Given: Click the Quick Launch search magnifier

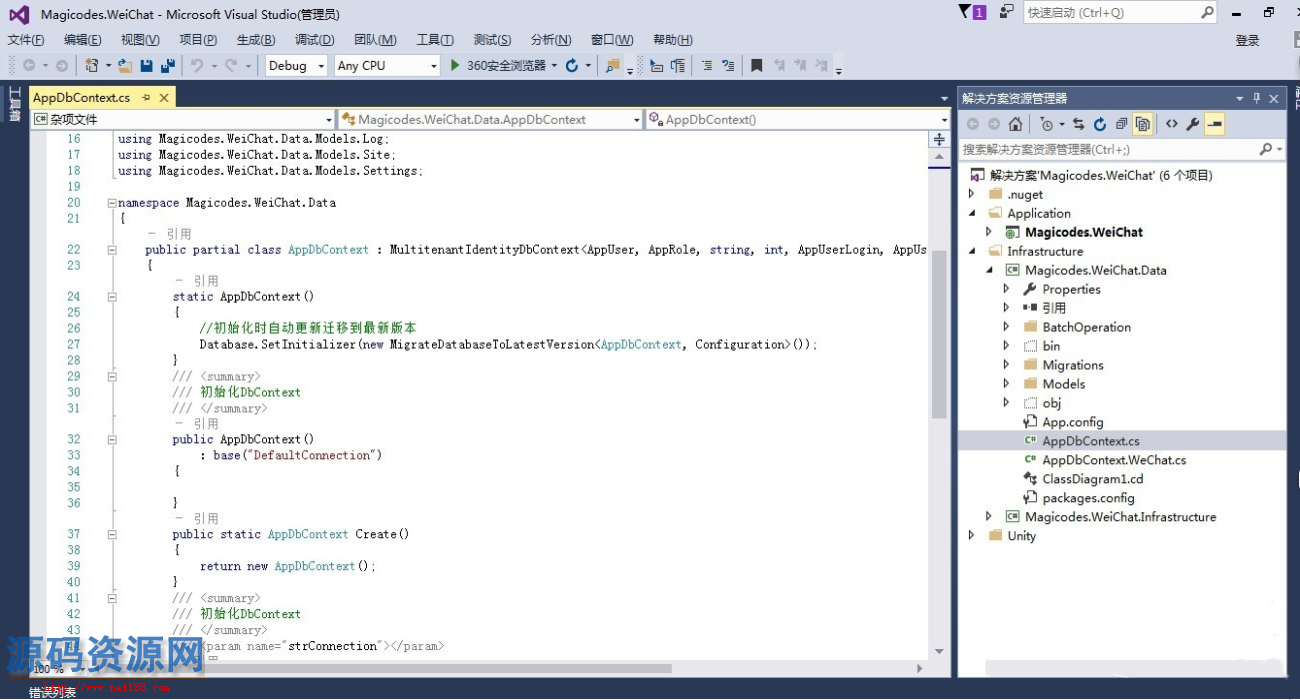Looking at the screenshot, I should pos(1207,12).
